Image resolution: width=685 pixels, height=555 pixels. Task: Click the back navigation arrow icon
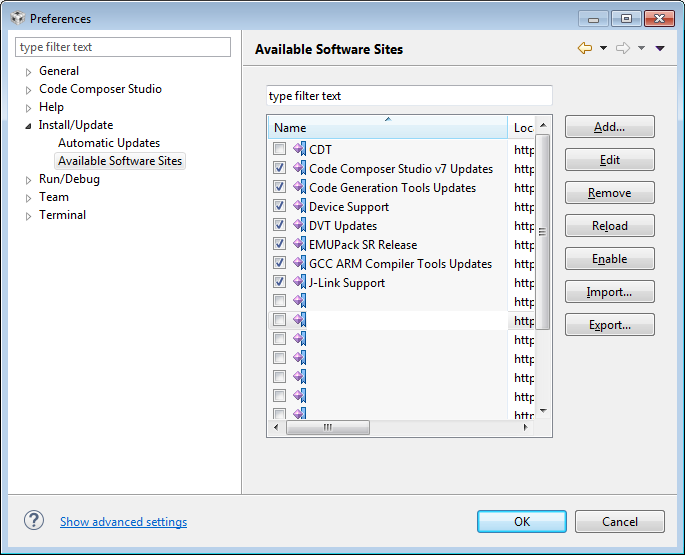coord(585,48)
